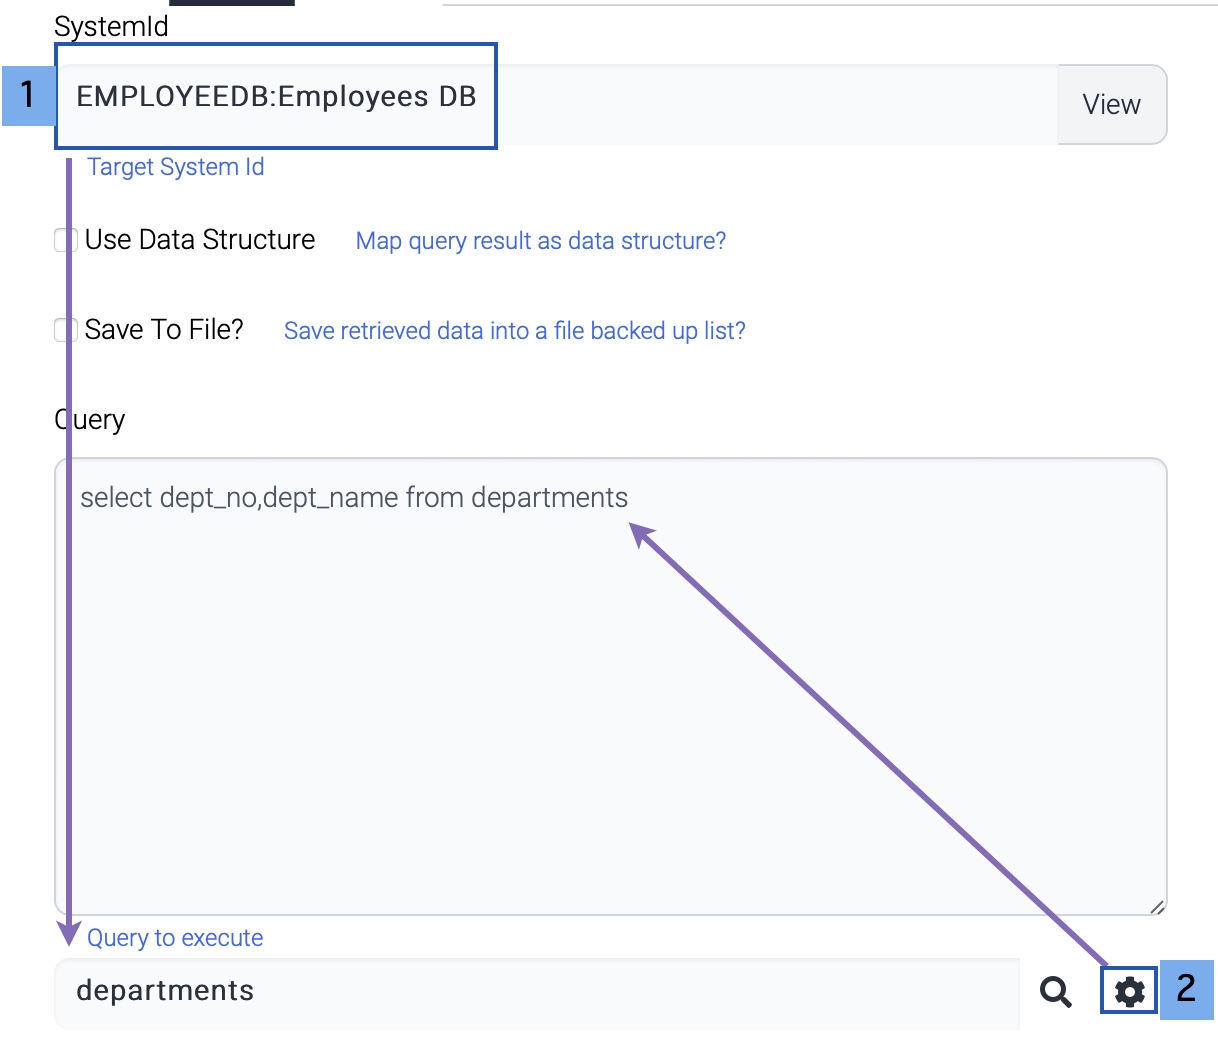The height and width of the screenshot is (1046, 1218).
Task: Click the magnifier search icon
Action: (x=1055, y=991)
